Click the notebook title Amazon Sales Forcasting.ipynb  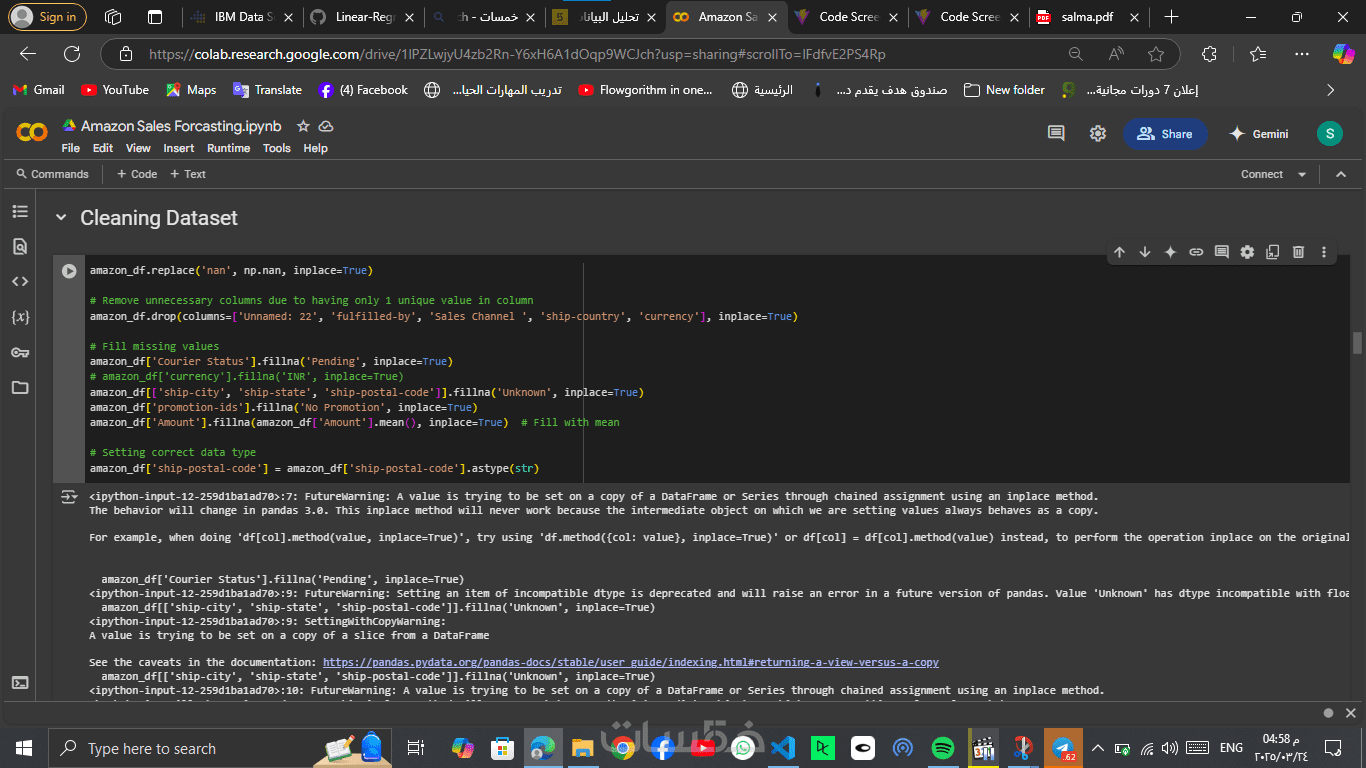(x=181, y=126)
